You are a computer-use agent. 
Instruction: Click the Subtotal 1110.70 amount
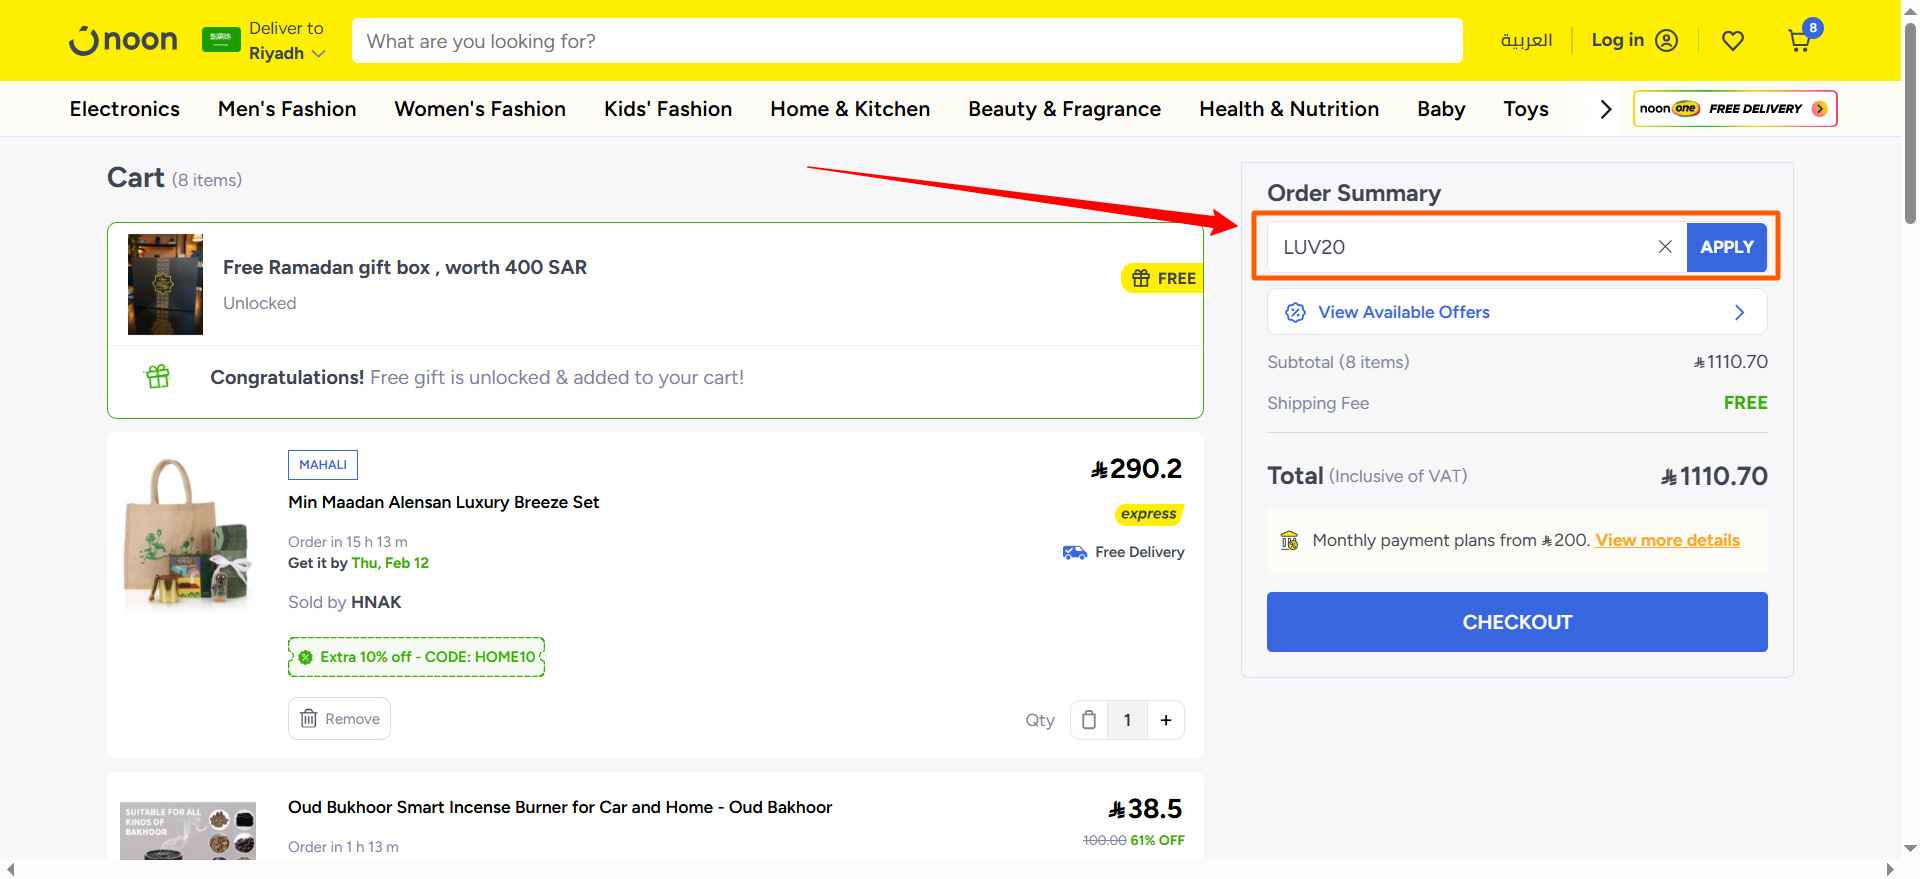pos(1731,362)
